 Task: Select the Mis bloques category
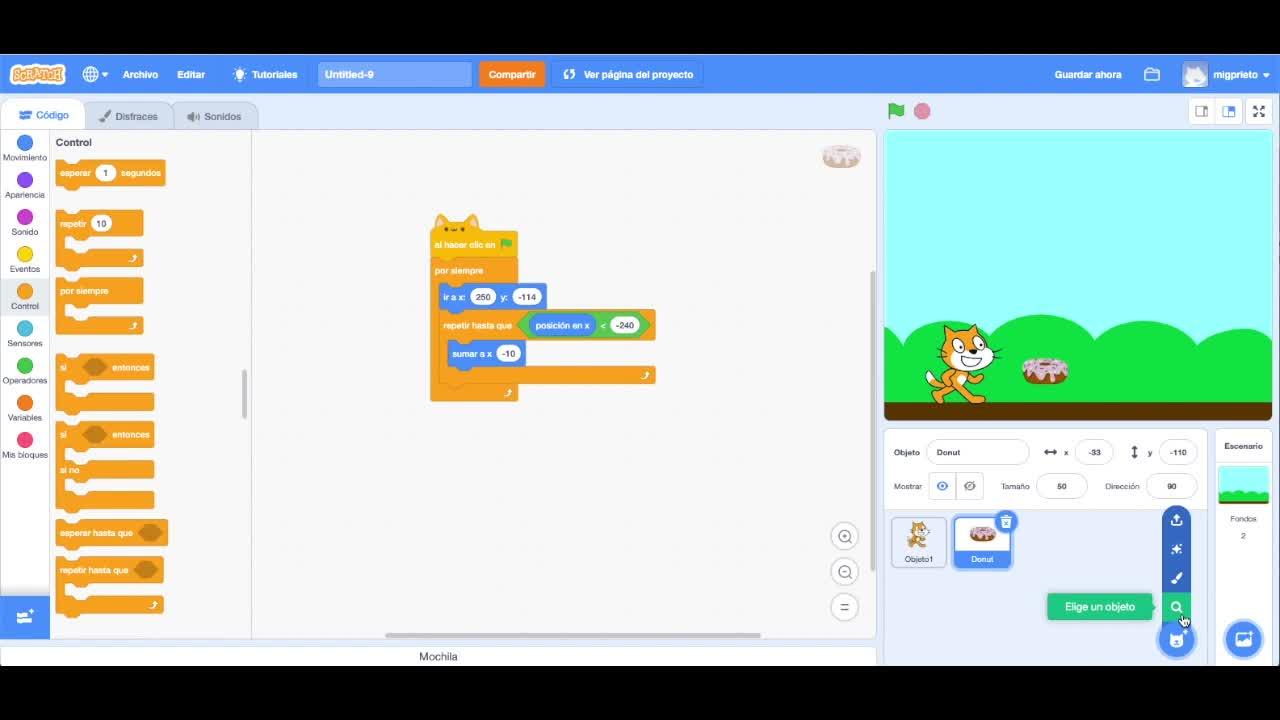(25, 445)
